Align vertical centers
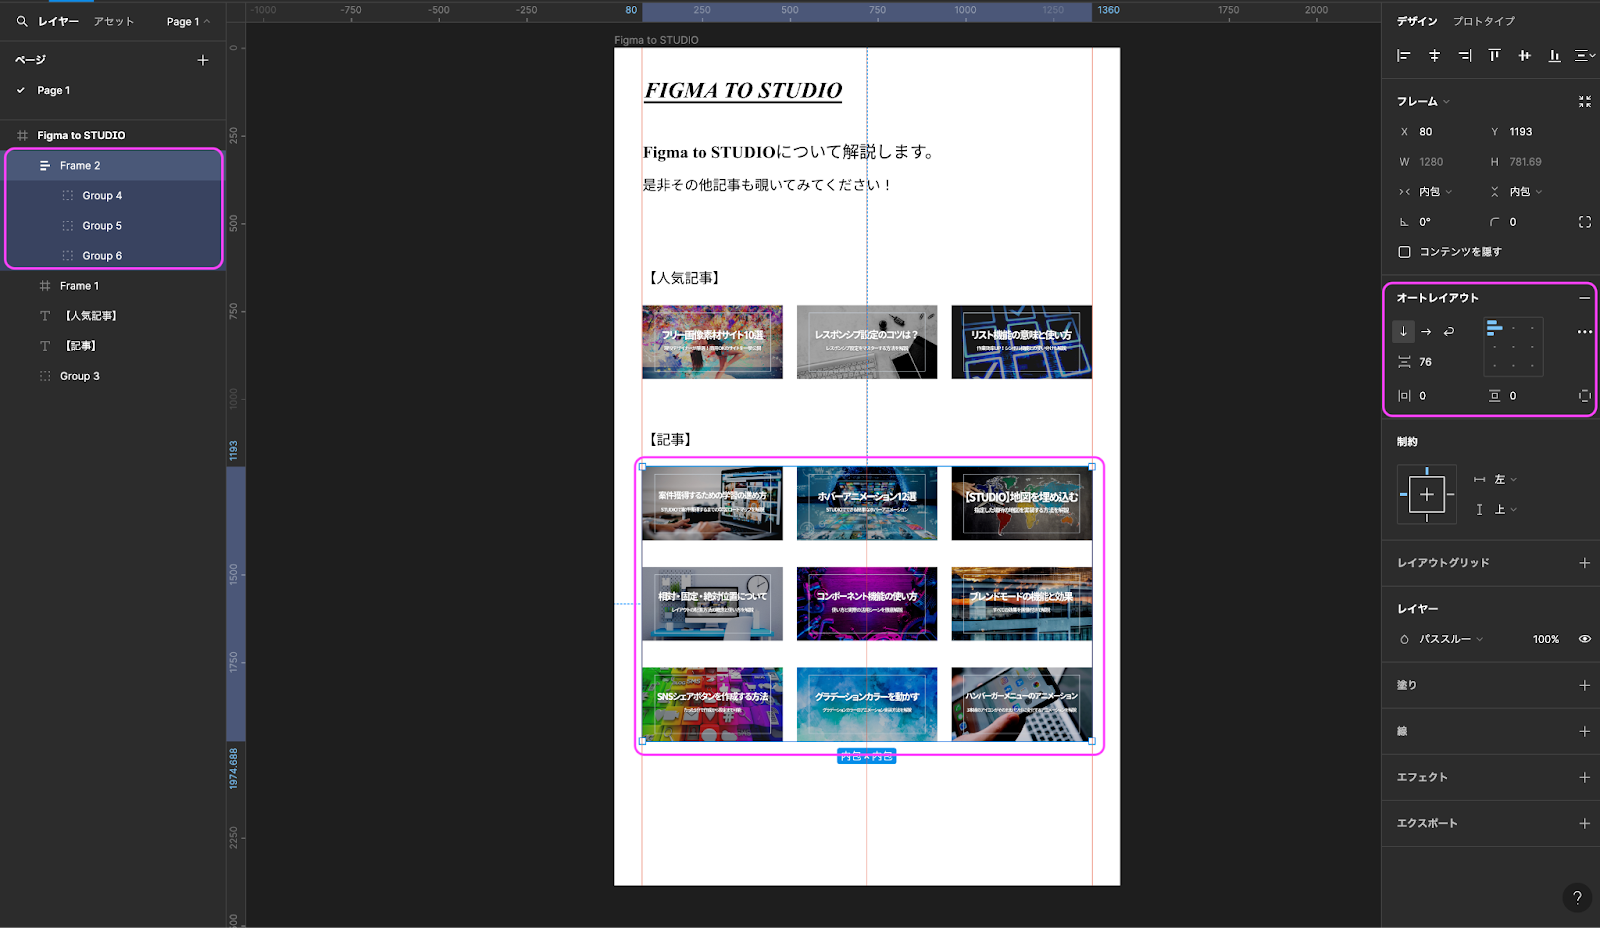 1524,56
